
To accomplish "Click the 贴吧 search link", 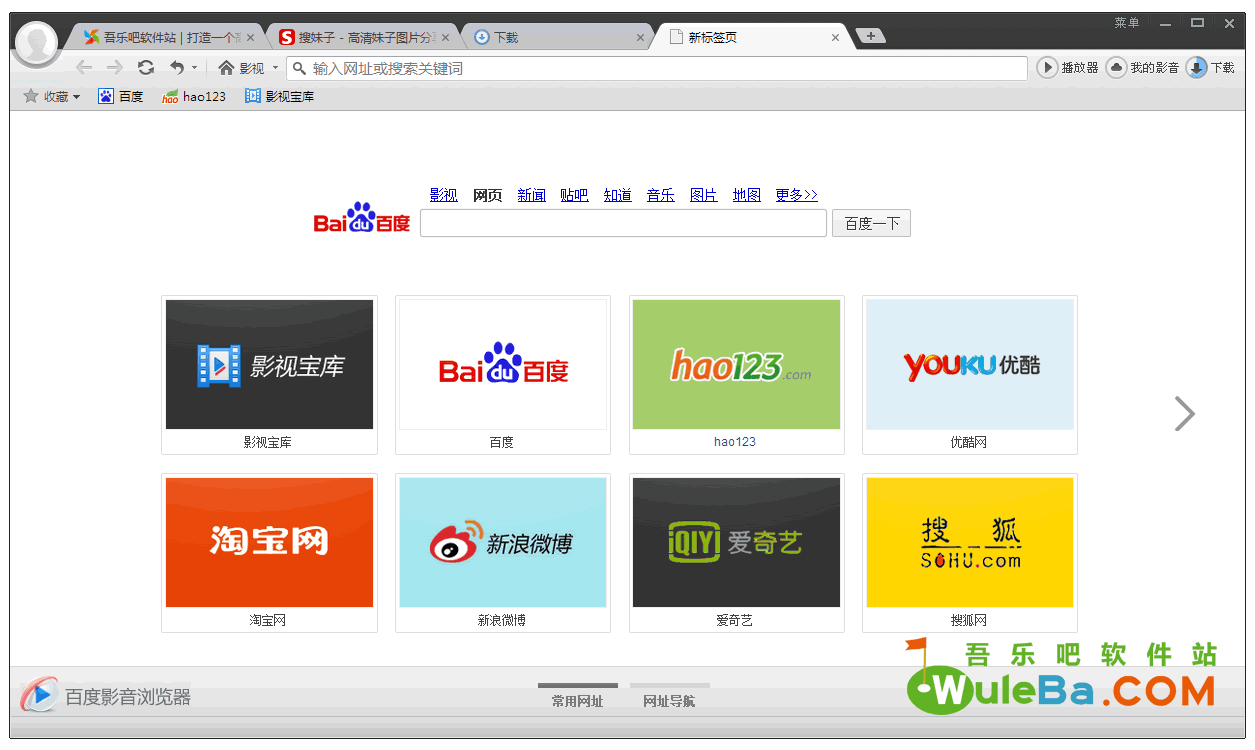I will tap(574, 195).
